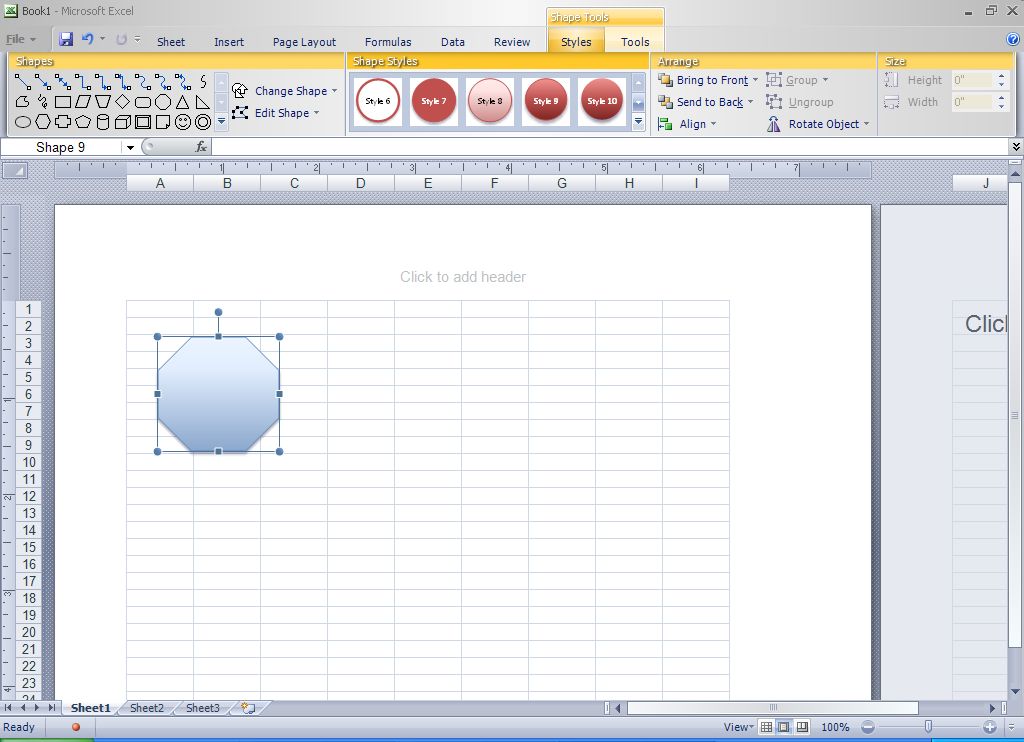This screenshot has width=1024, height=742.
Task: Switch to the Formulas ribbon tab
Action: pos(388,42)
